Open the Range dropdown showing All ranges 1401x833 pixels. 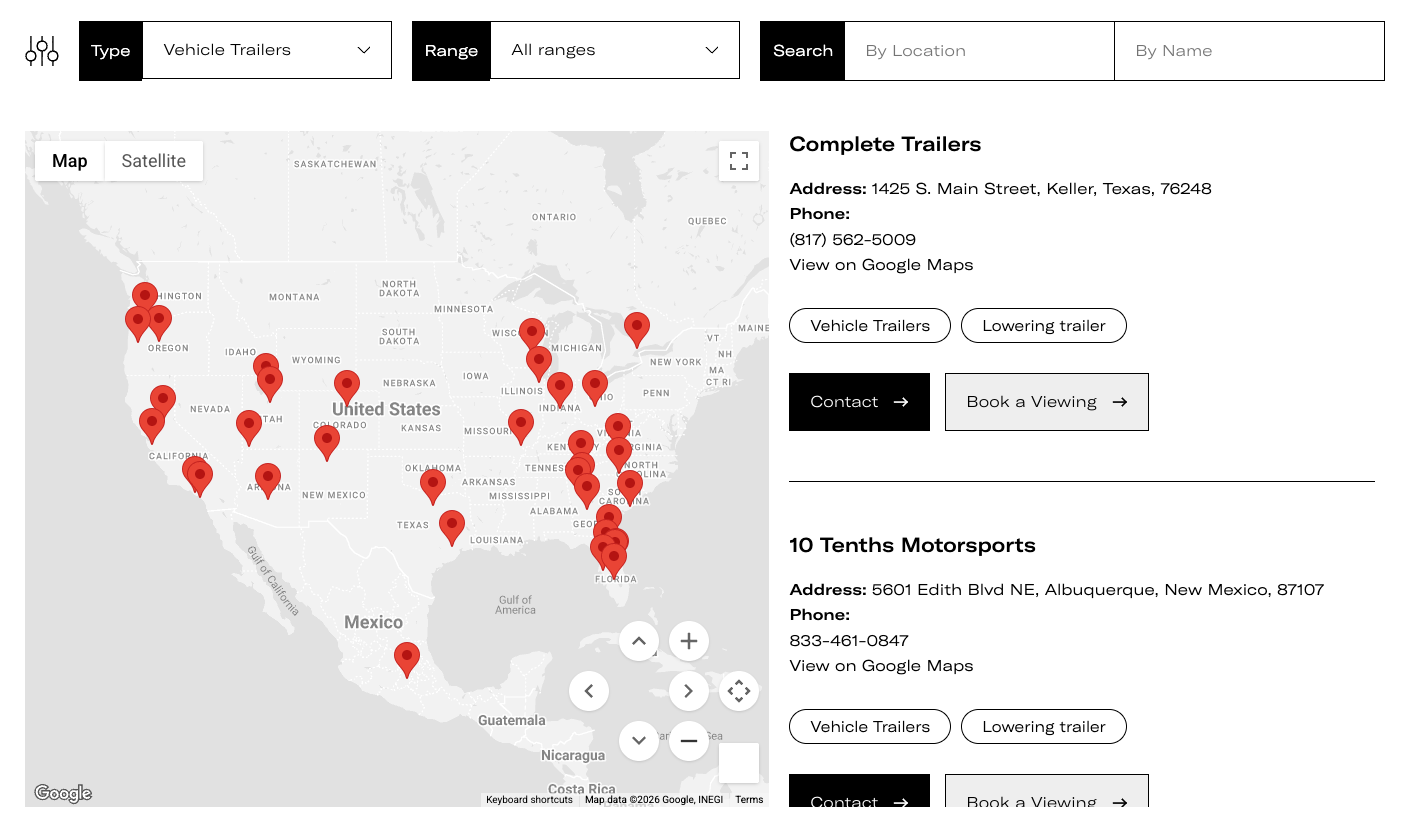615,50
